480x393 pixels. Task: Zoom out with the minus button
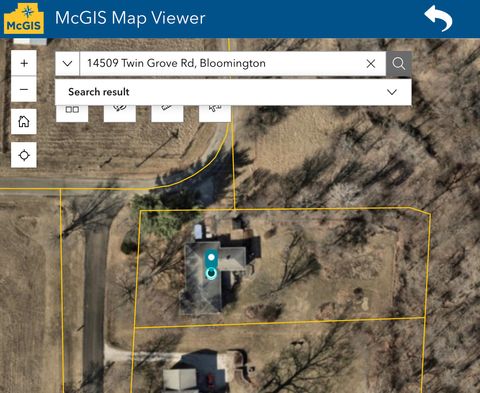[24, 89]
